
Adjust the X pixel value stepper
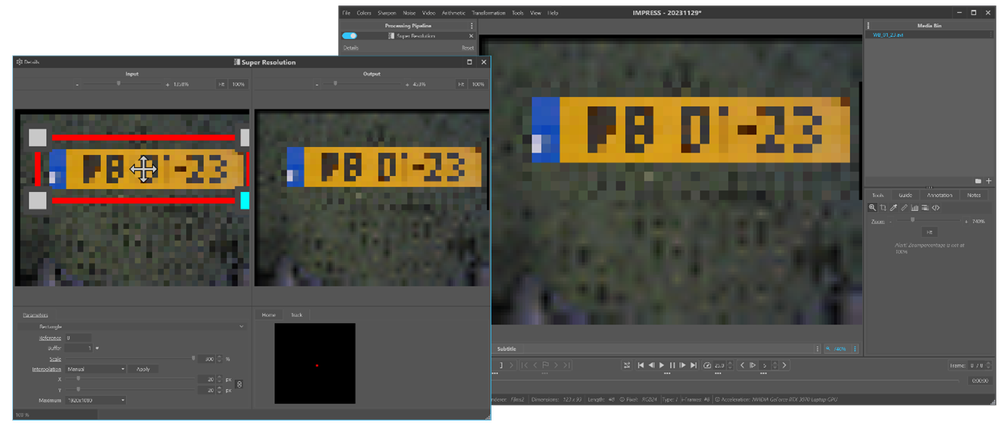click(220, 379)
